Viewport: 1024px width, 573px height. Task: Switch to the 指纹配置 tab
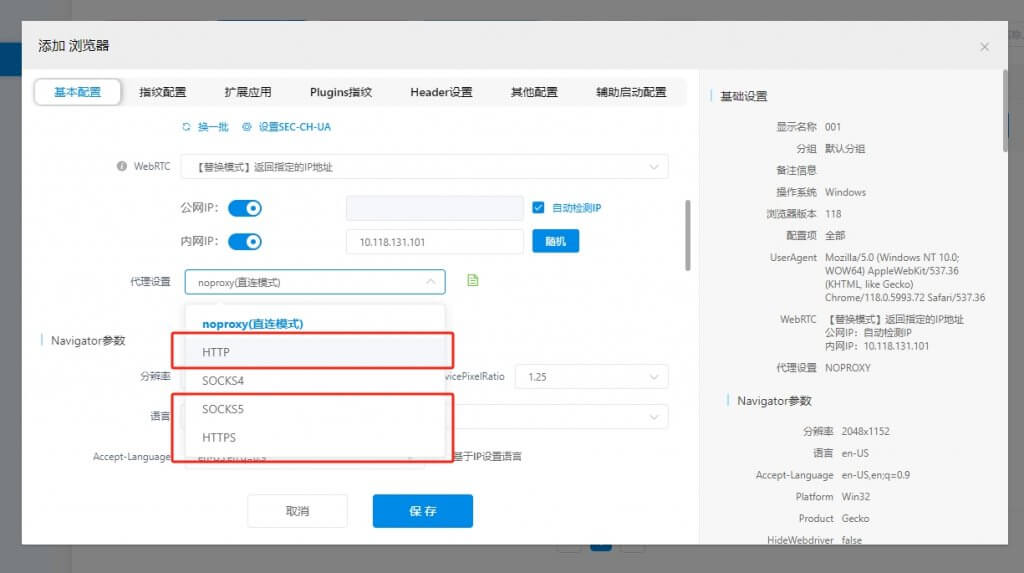[x=163, y=92]
